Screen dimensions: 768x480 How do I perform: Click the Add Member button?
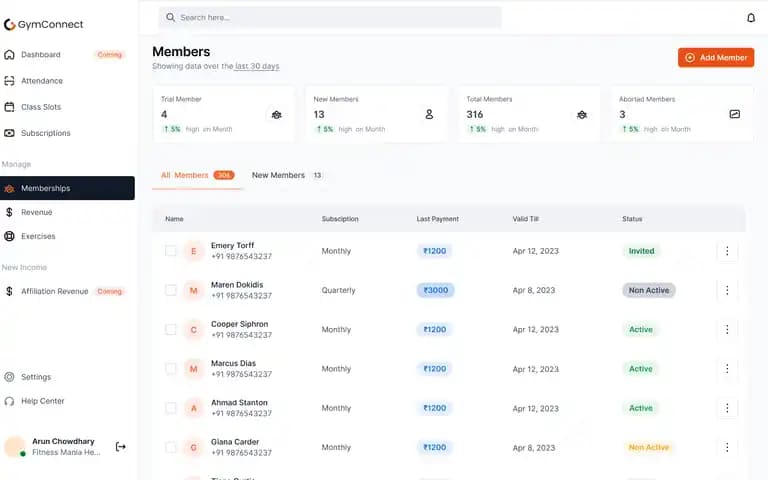tap(716, 57)
